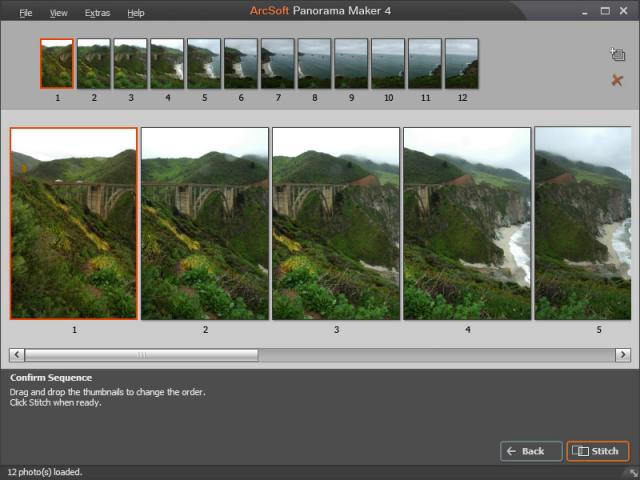Maximize the Panorama Maker window
The height and width of the screenshot is (480, 640).
605,11
